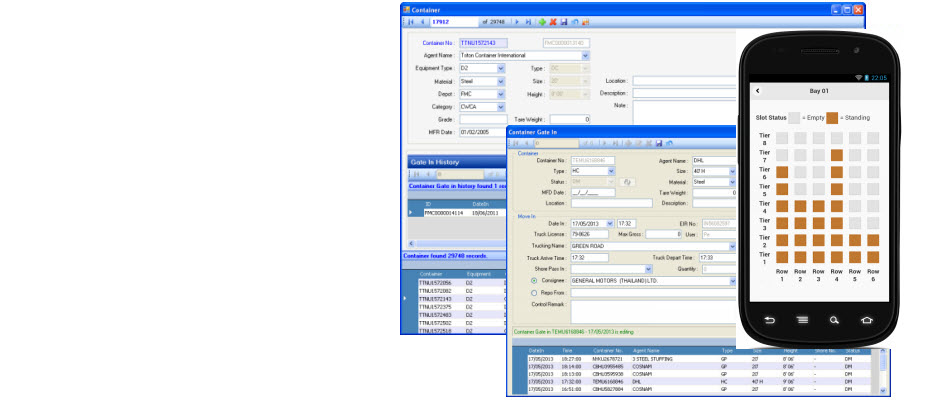
Task: Open the Date In calendar dropdown
Action: click(609, 224)
